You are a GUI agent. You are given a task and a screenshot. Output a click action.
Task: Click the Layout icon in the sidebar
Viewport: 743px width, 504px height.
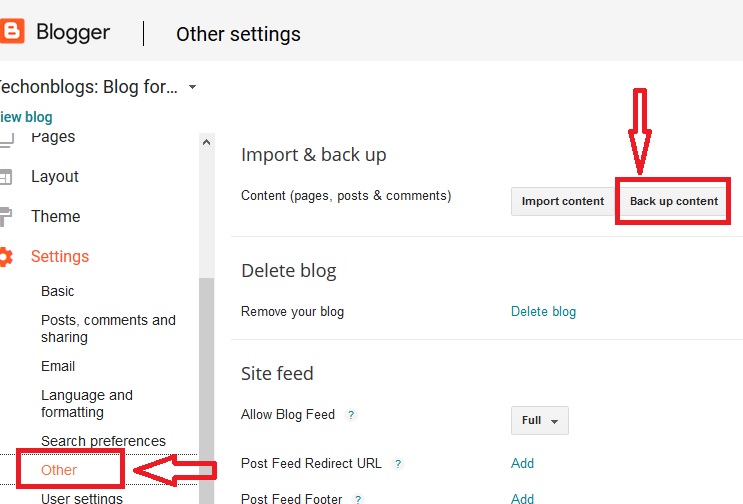pyautogui.click(x=6, y=177)
